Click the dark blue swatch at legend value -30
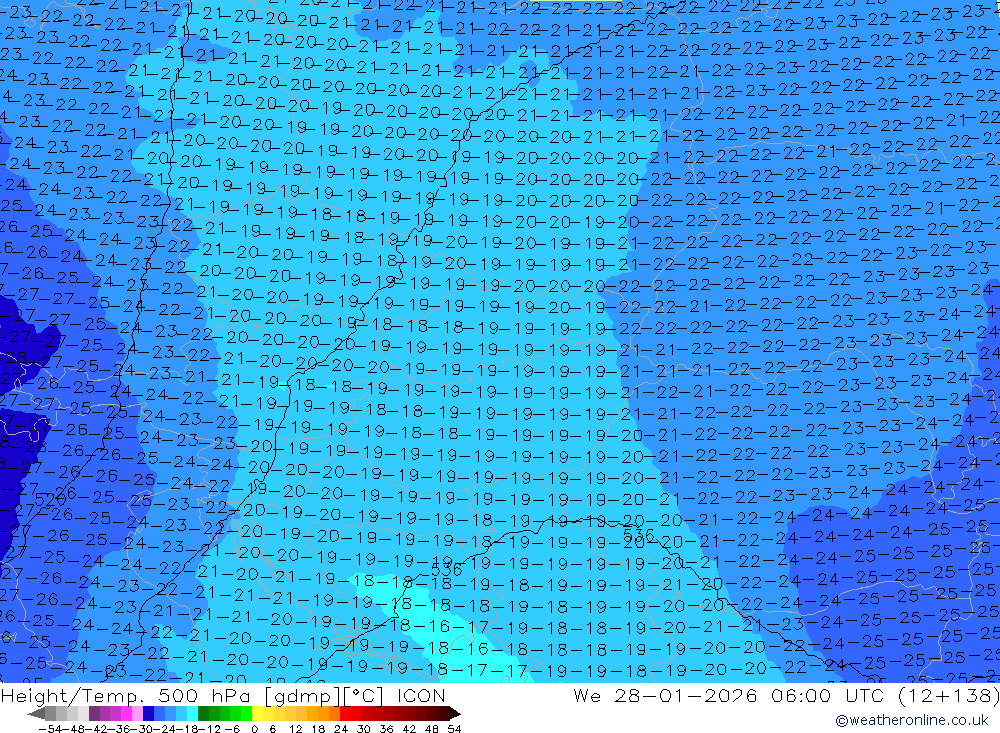Image resolution: width=1000 pixels, height=733 pixels. (x=148, y=713)
